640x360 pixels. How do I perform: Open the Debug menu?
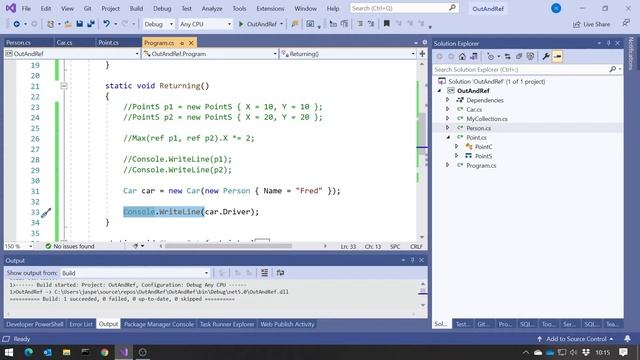point(162,8)
